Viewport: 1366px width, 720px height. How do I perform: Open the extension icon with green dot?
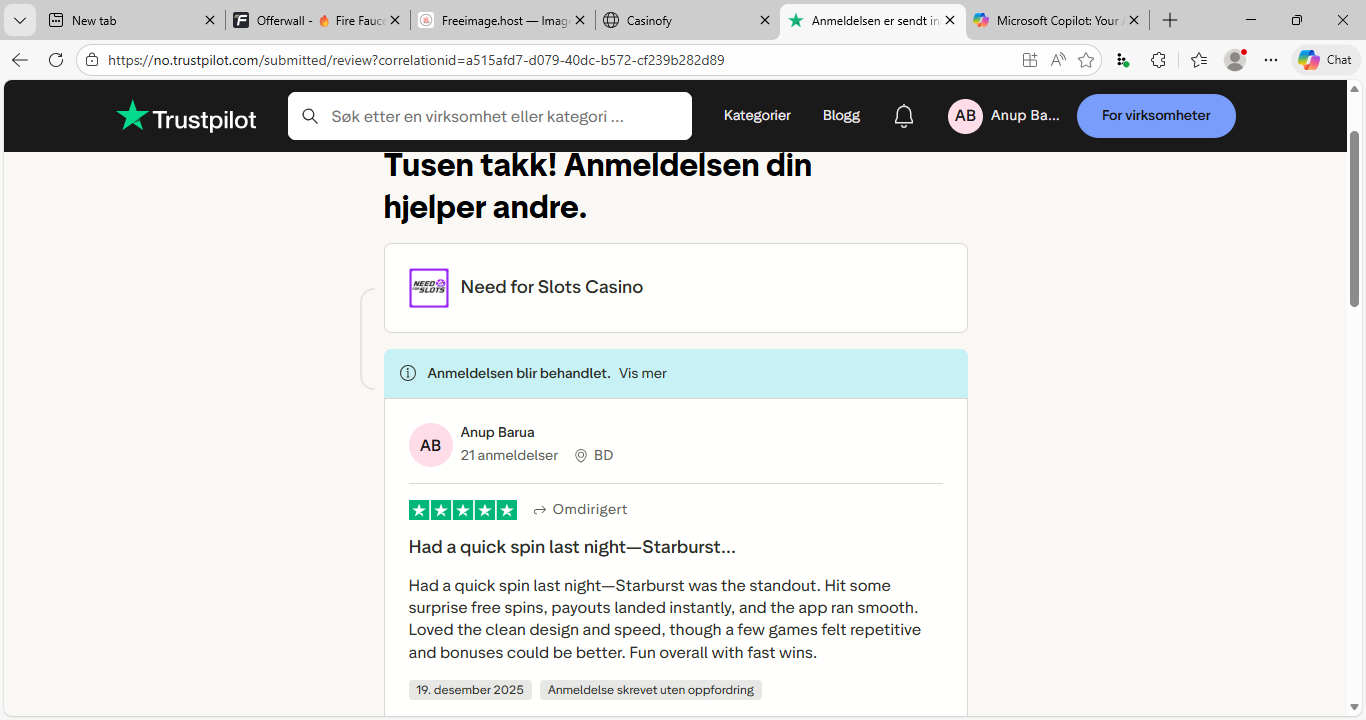1123,60
